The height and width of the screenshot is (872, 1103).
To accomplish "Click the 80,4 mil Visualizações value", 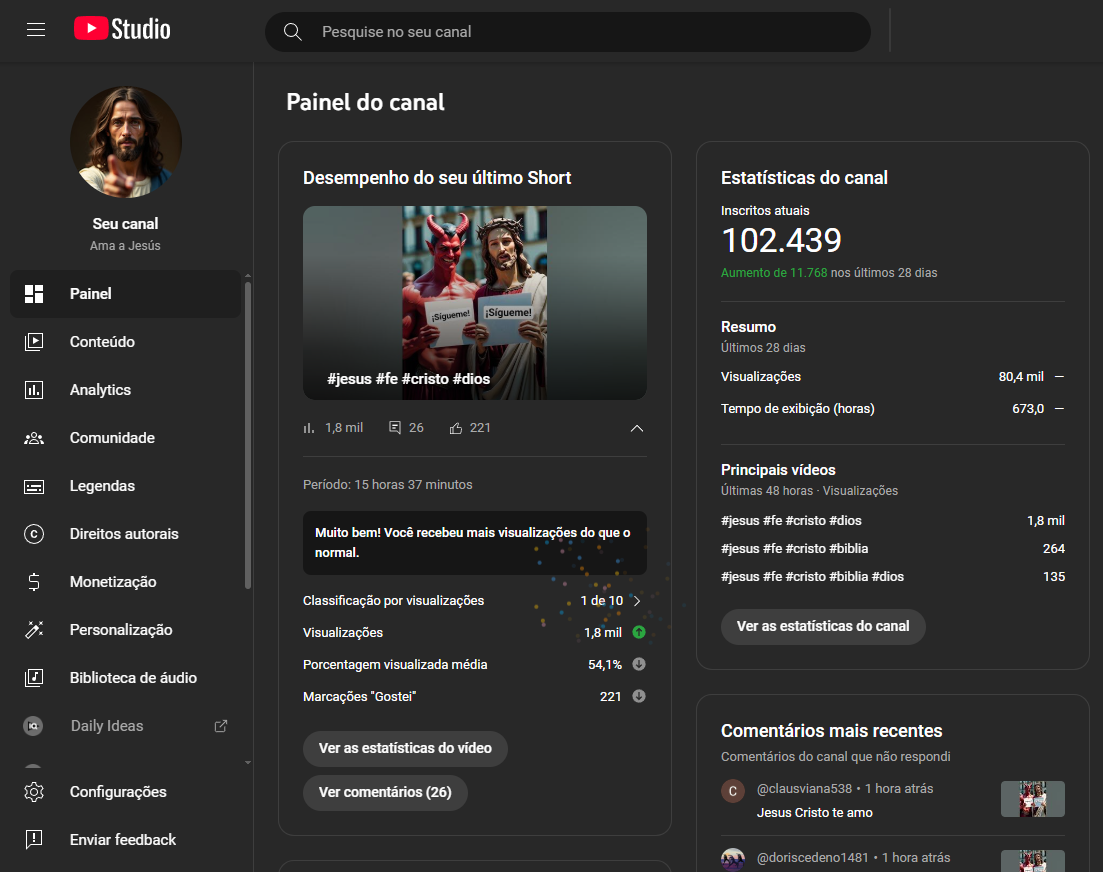I will tap(1021, 377).
